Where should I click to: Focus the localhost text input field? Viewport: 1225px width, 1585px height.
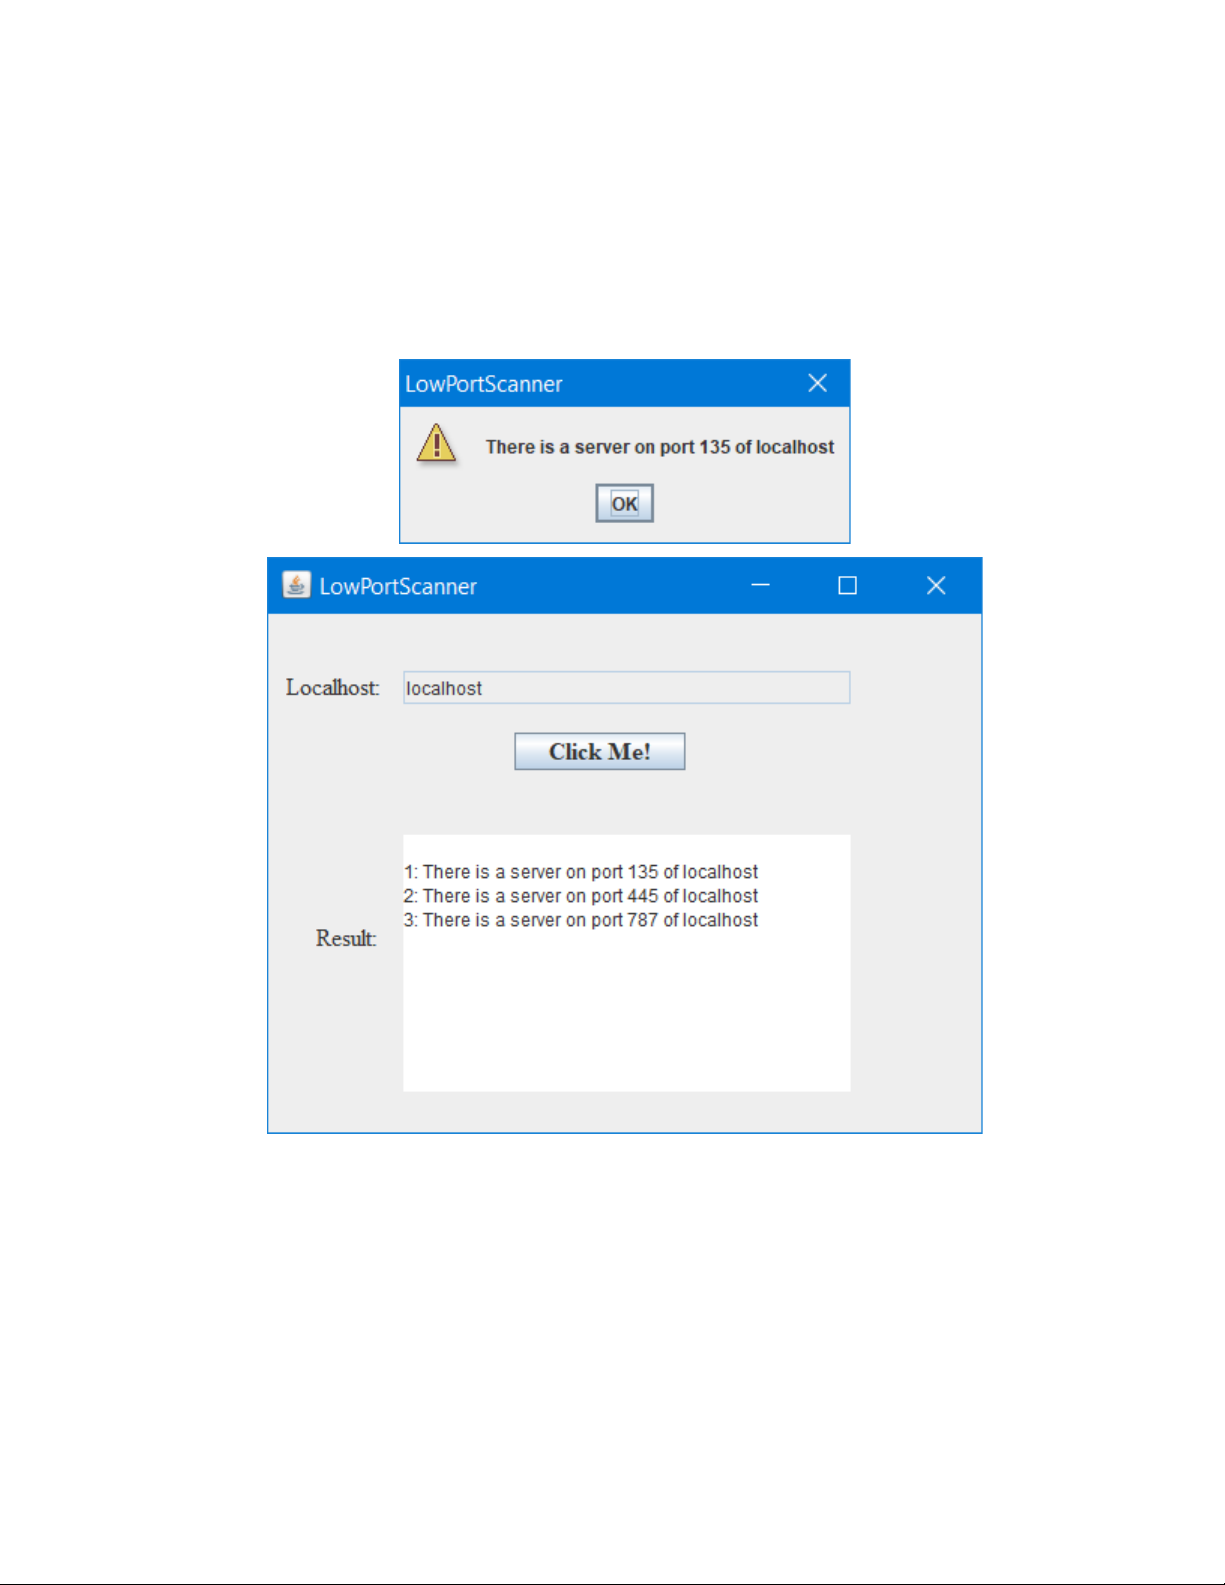(627, 688)
